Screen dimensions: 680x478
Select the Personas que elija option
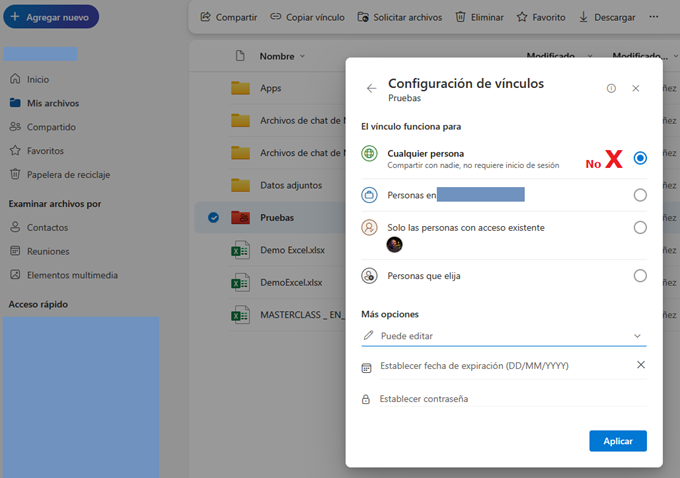pyautogui.click(x=640, y=276)
